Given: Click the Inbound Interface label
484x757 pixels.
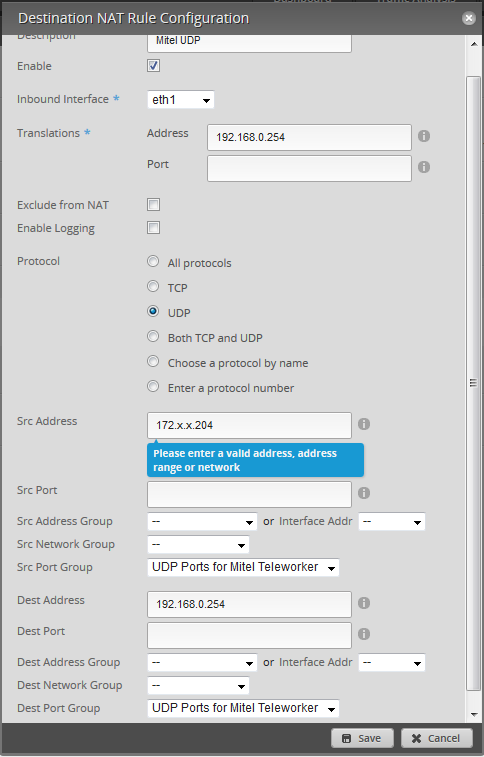Looking at the screenshot, I should click(x=63, y=99).
